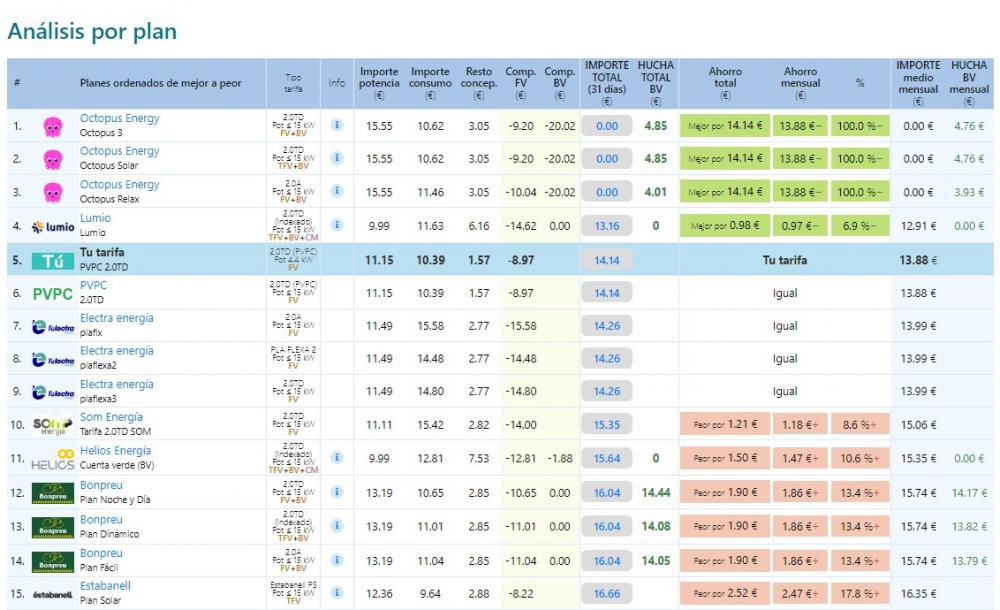
Task: Open info icon for Plan Noche y Día
Action: click(337, 492)
